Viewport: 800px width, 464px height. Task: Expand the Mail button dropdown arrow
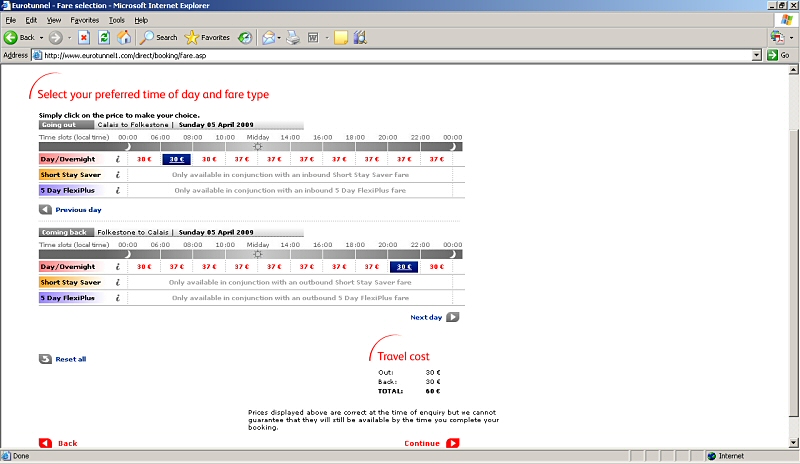[279, 37]
